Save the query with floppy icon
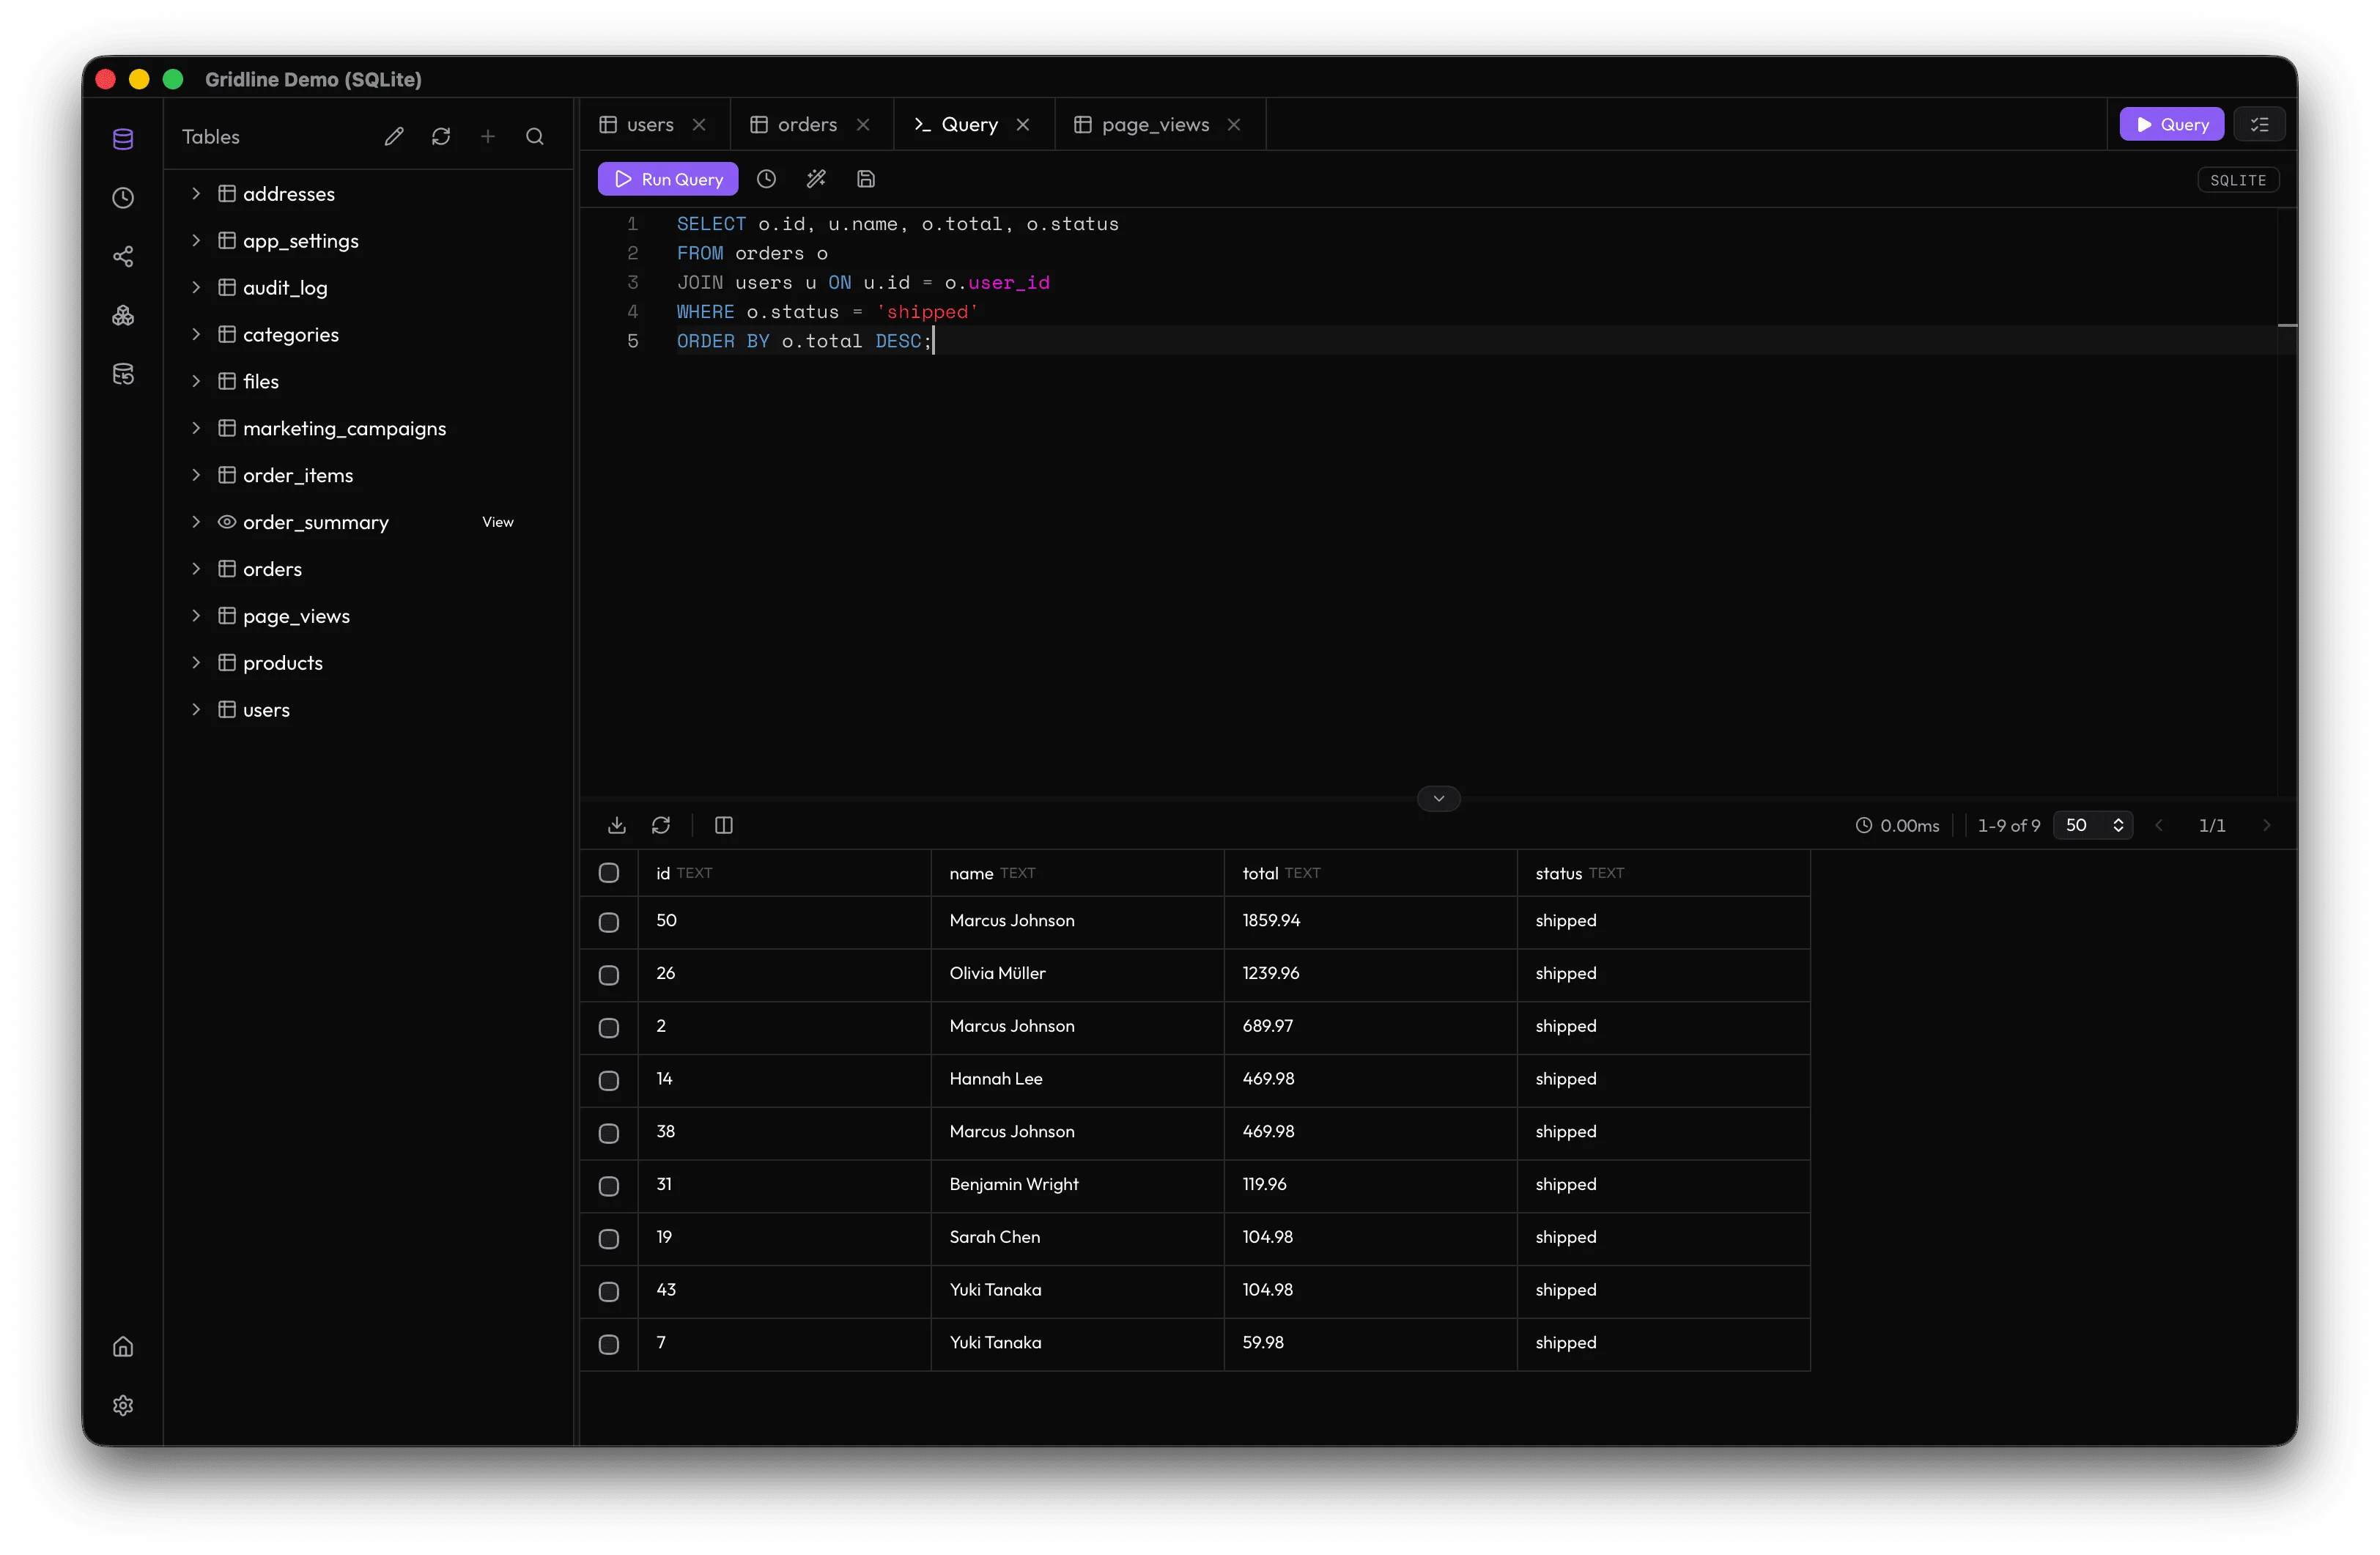2380x1555 pixels. coord(866,179)
